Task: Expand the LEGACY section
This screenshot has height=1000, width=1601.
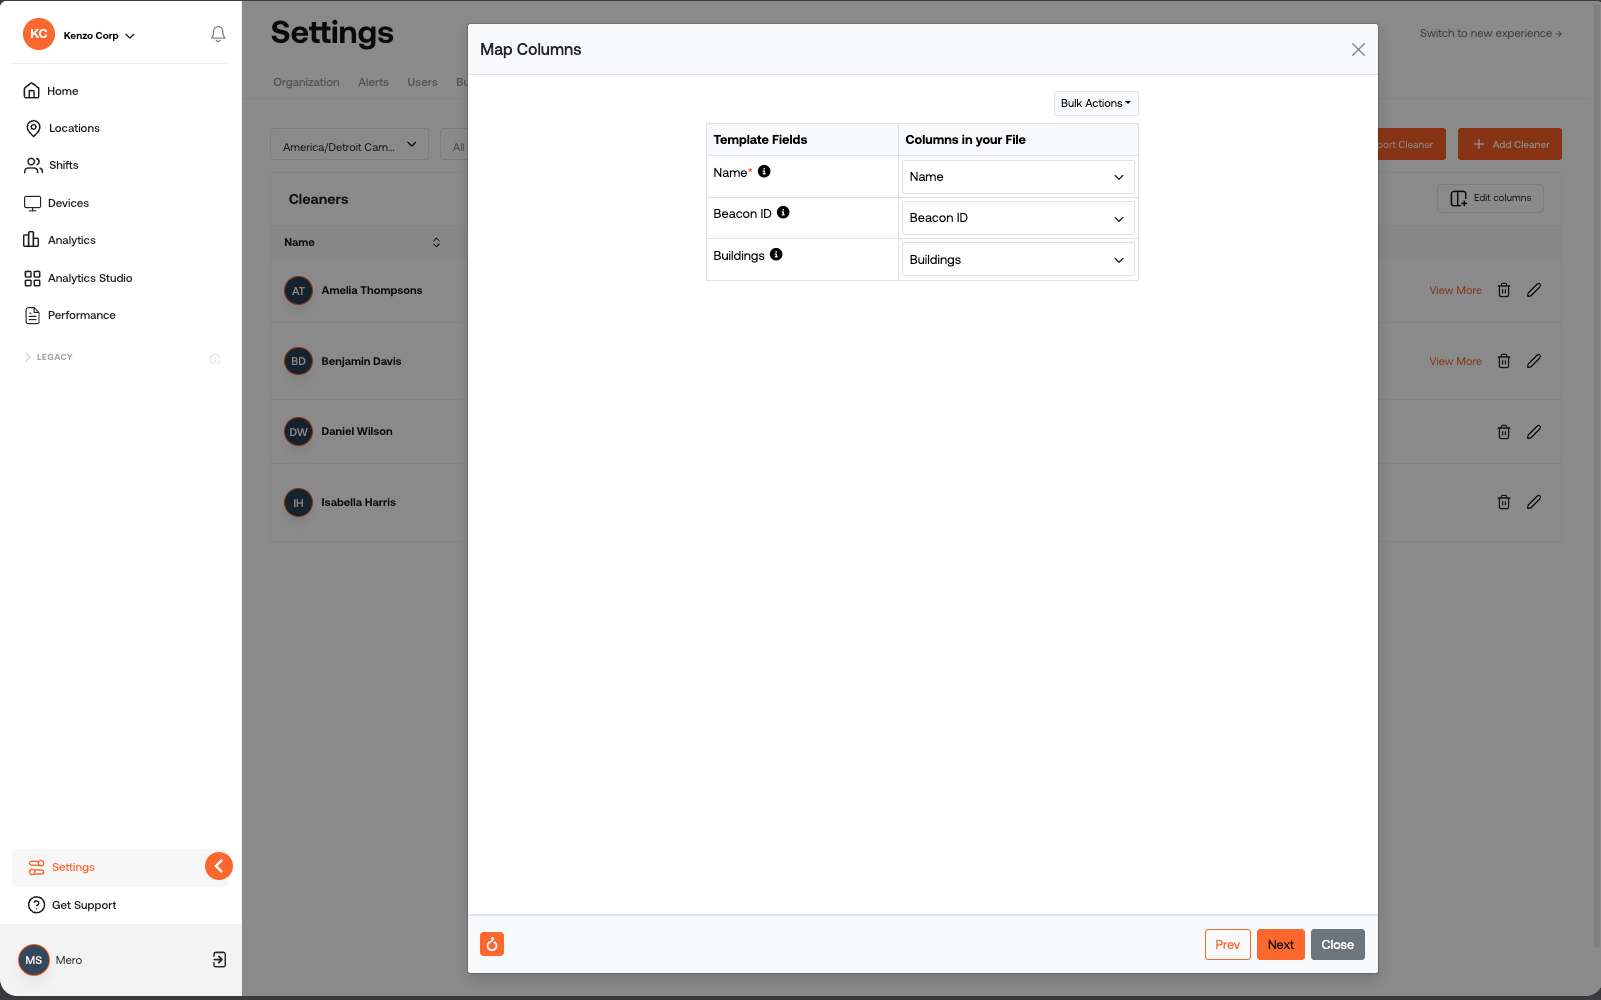Action: point(48,357)
